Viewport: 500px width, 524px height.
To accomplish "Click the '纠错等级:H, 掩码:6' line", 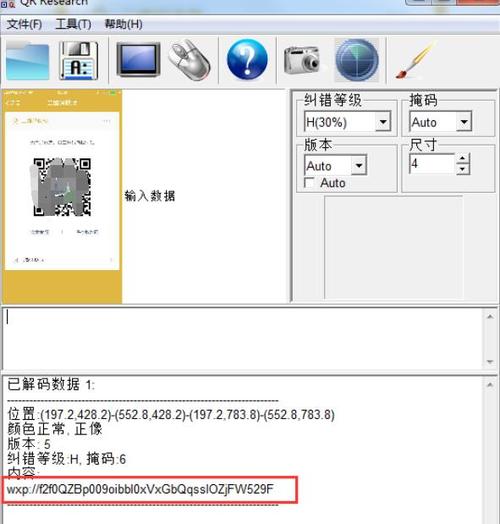I will pos(67,459).
